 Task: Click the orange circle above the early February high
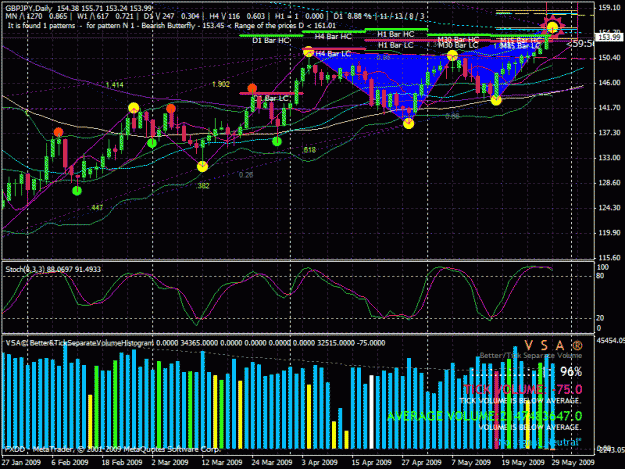point(58,132)
